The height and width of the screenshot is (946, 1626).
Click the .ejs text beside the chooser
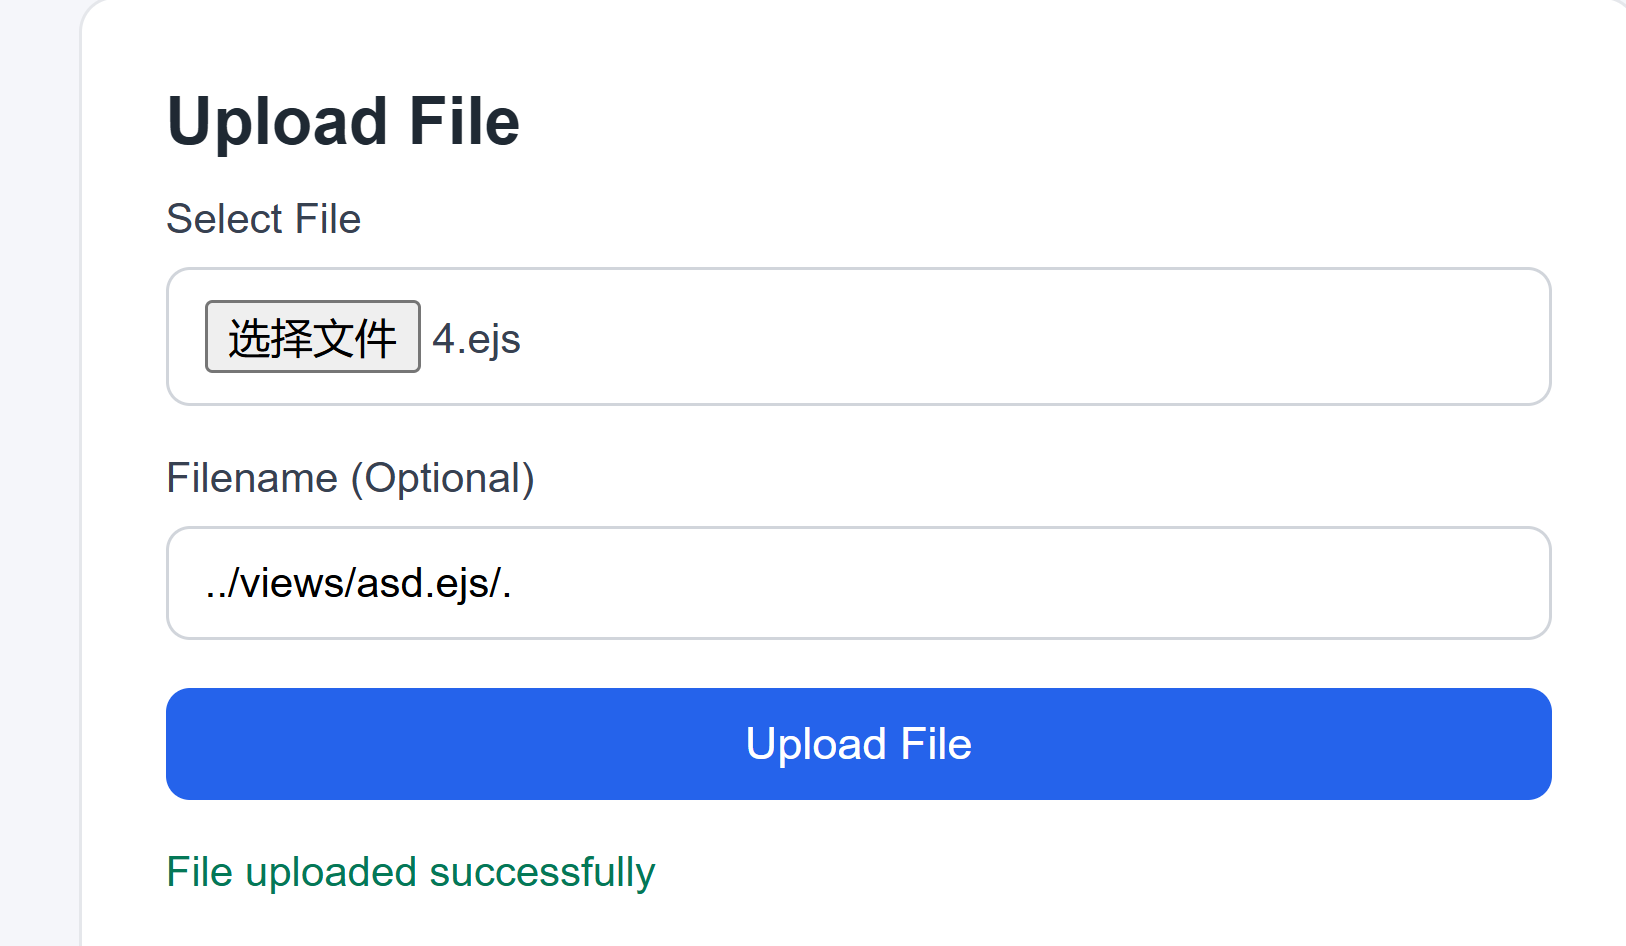click(x=490, y=339)
